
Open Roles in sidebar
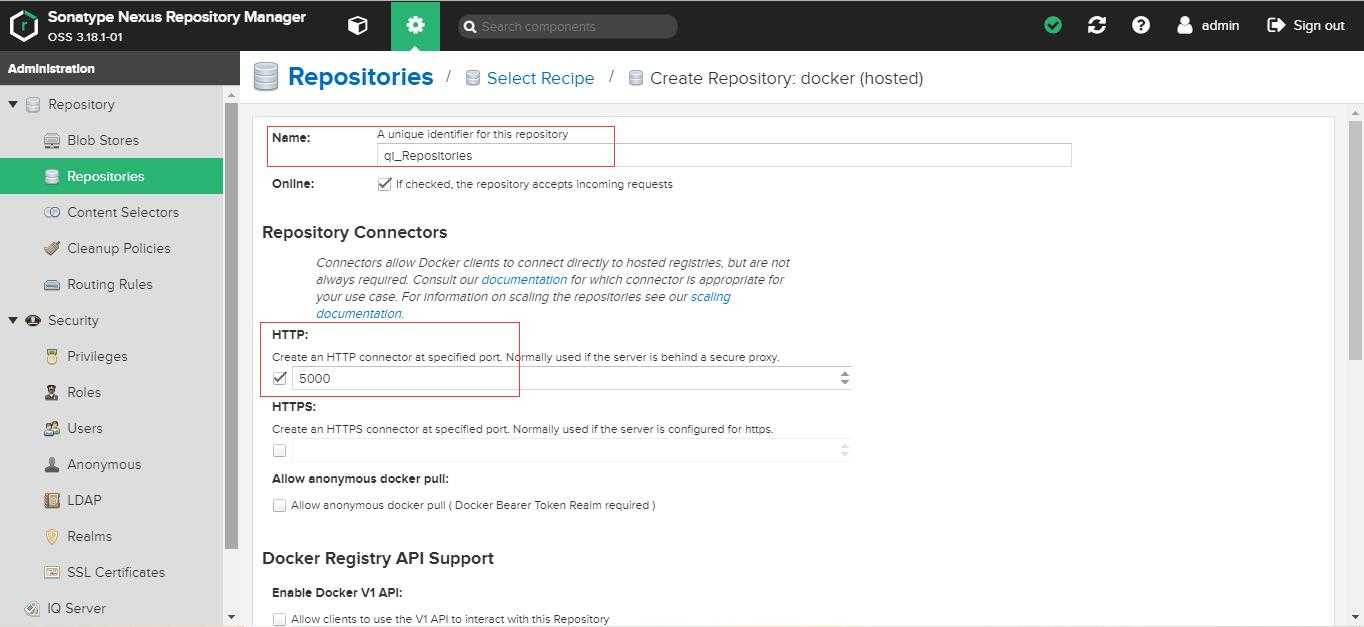click(111, 393)
